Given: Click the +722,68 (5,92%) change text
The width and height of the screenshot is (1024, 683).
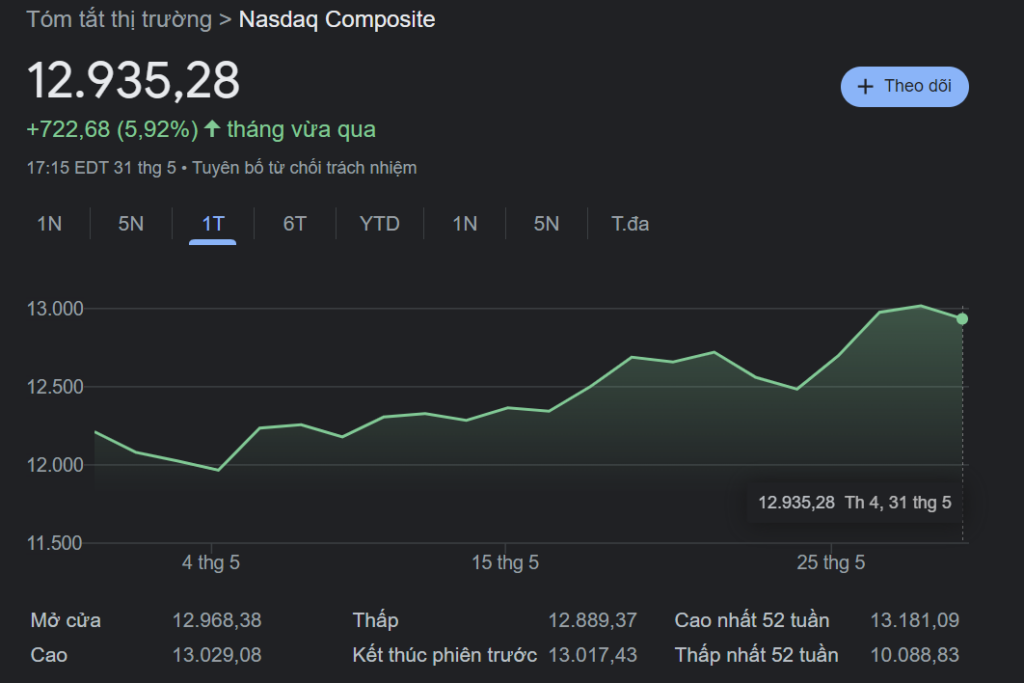Looking at the screenshot, I should (x=112, y=129).
